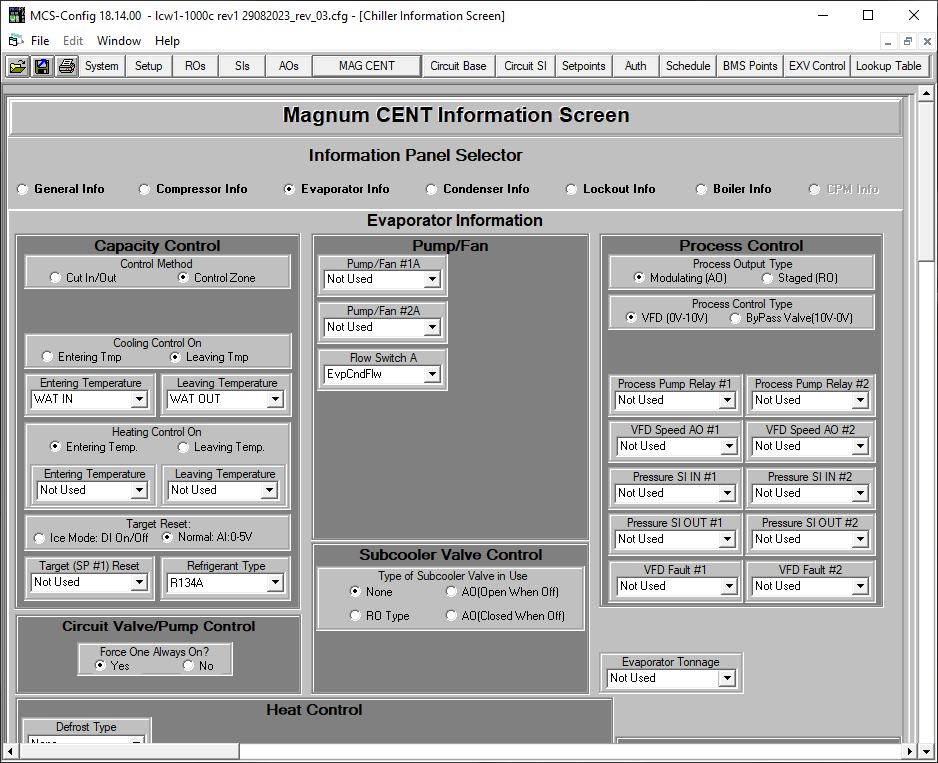The height and width of the screenshot is (763, 938).
Task: Choose Cut In/Out control method
Action: 56,278
